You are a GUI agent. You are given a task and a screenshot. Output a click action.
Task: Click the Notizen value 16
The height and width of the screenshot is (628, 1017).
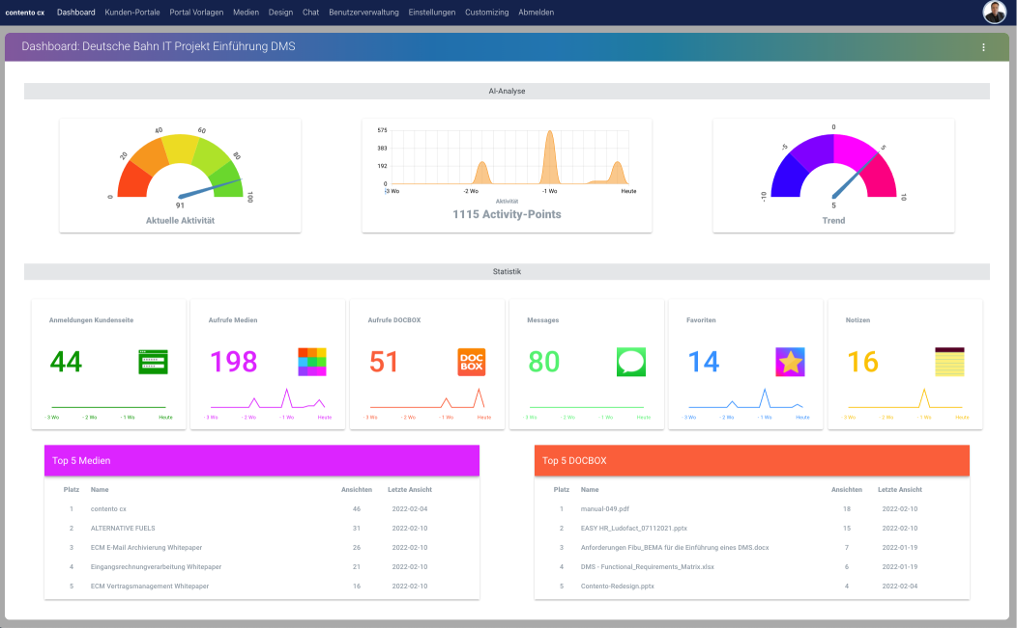863,361
